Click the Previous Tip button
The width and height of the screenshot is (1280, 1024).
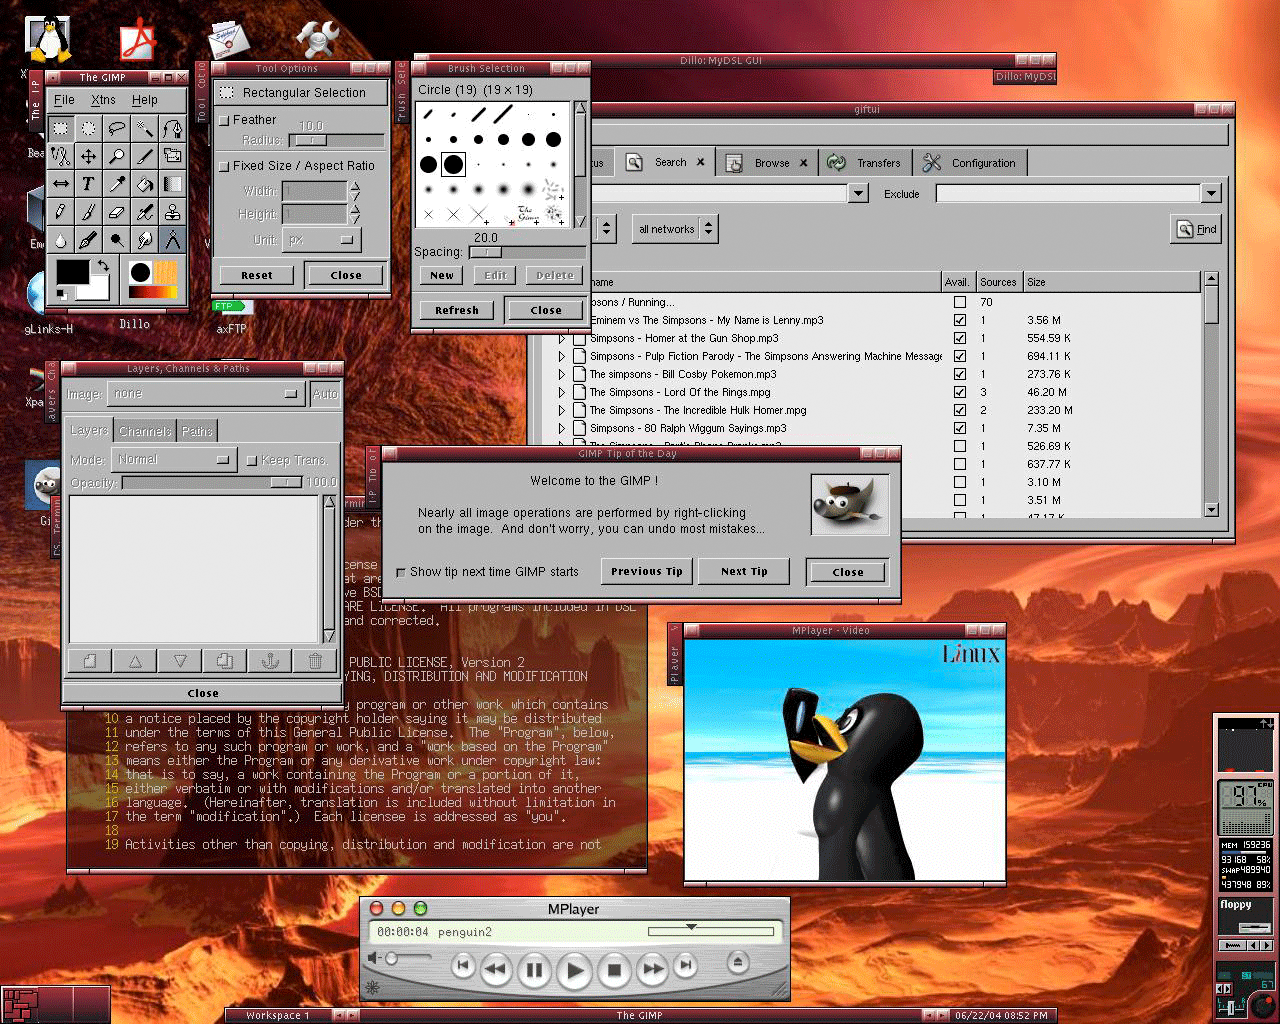click(646, 571)
